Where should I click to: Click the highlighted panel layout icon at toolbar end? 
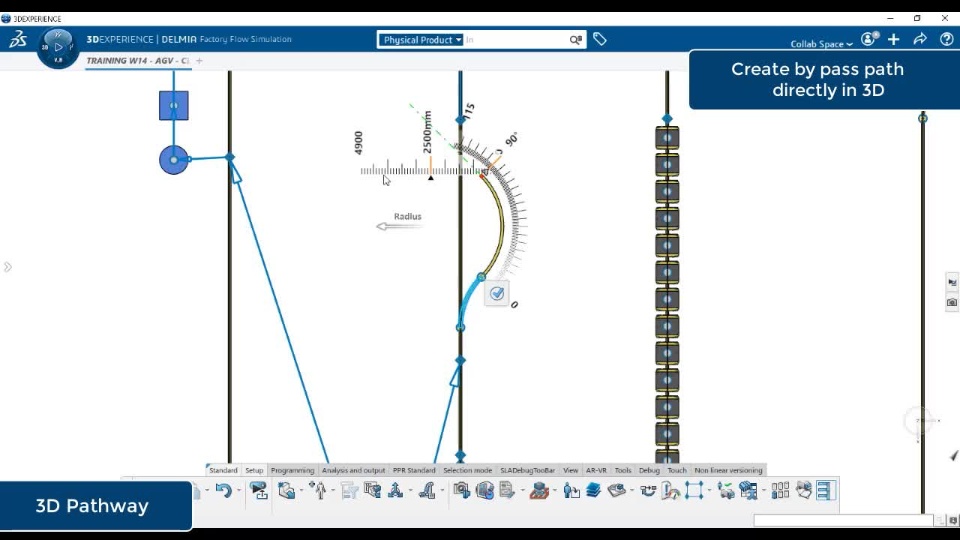[826, 490]
